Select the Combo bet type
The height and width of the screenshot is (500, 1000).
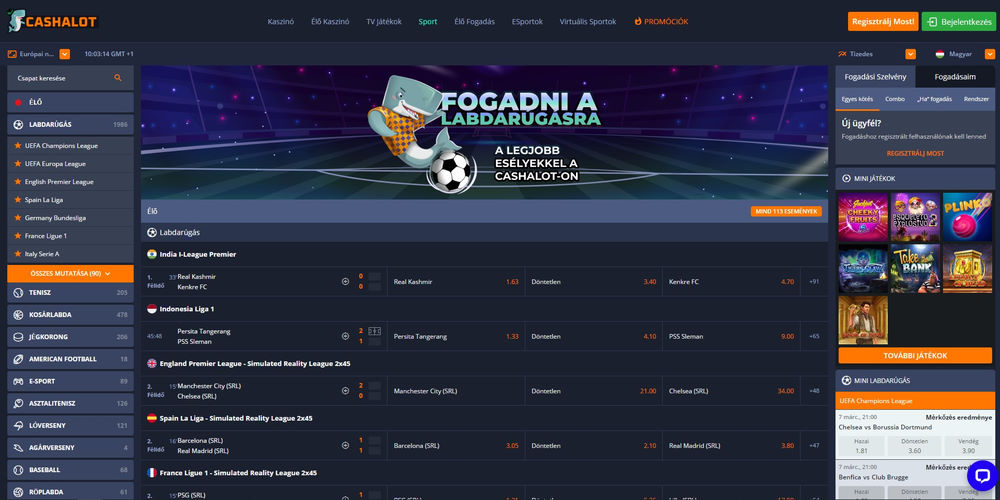click(895, 99)
